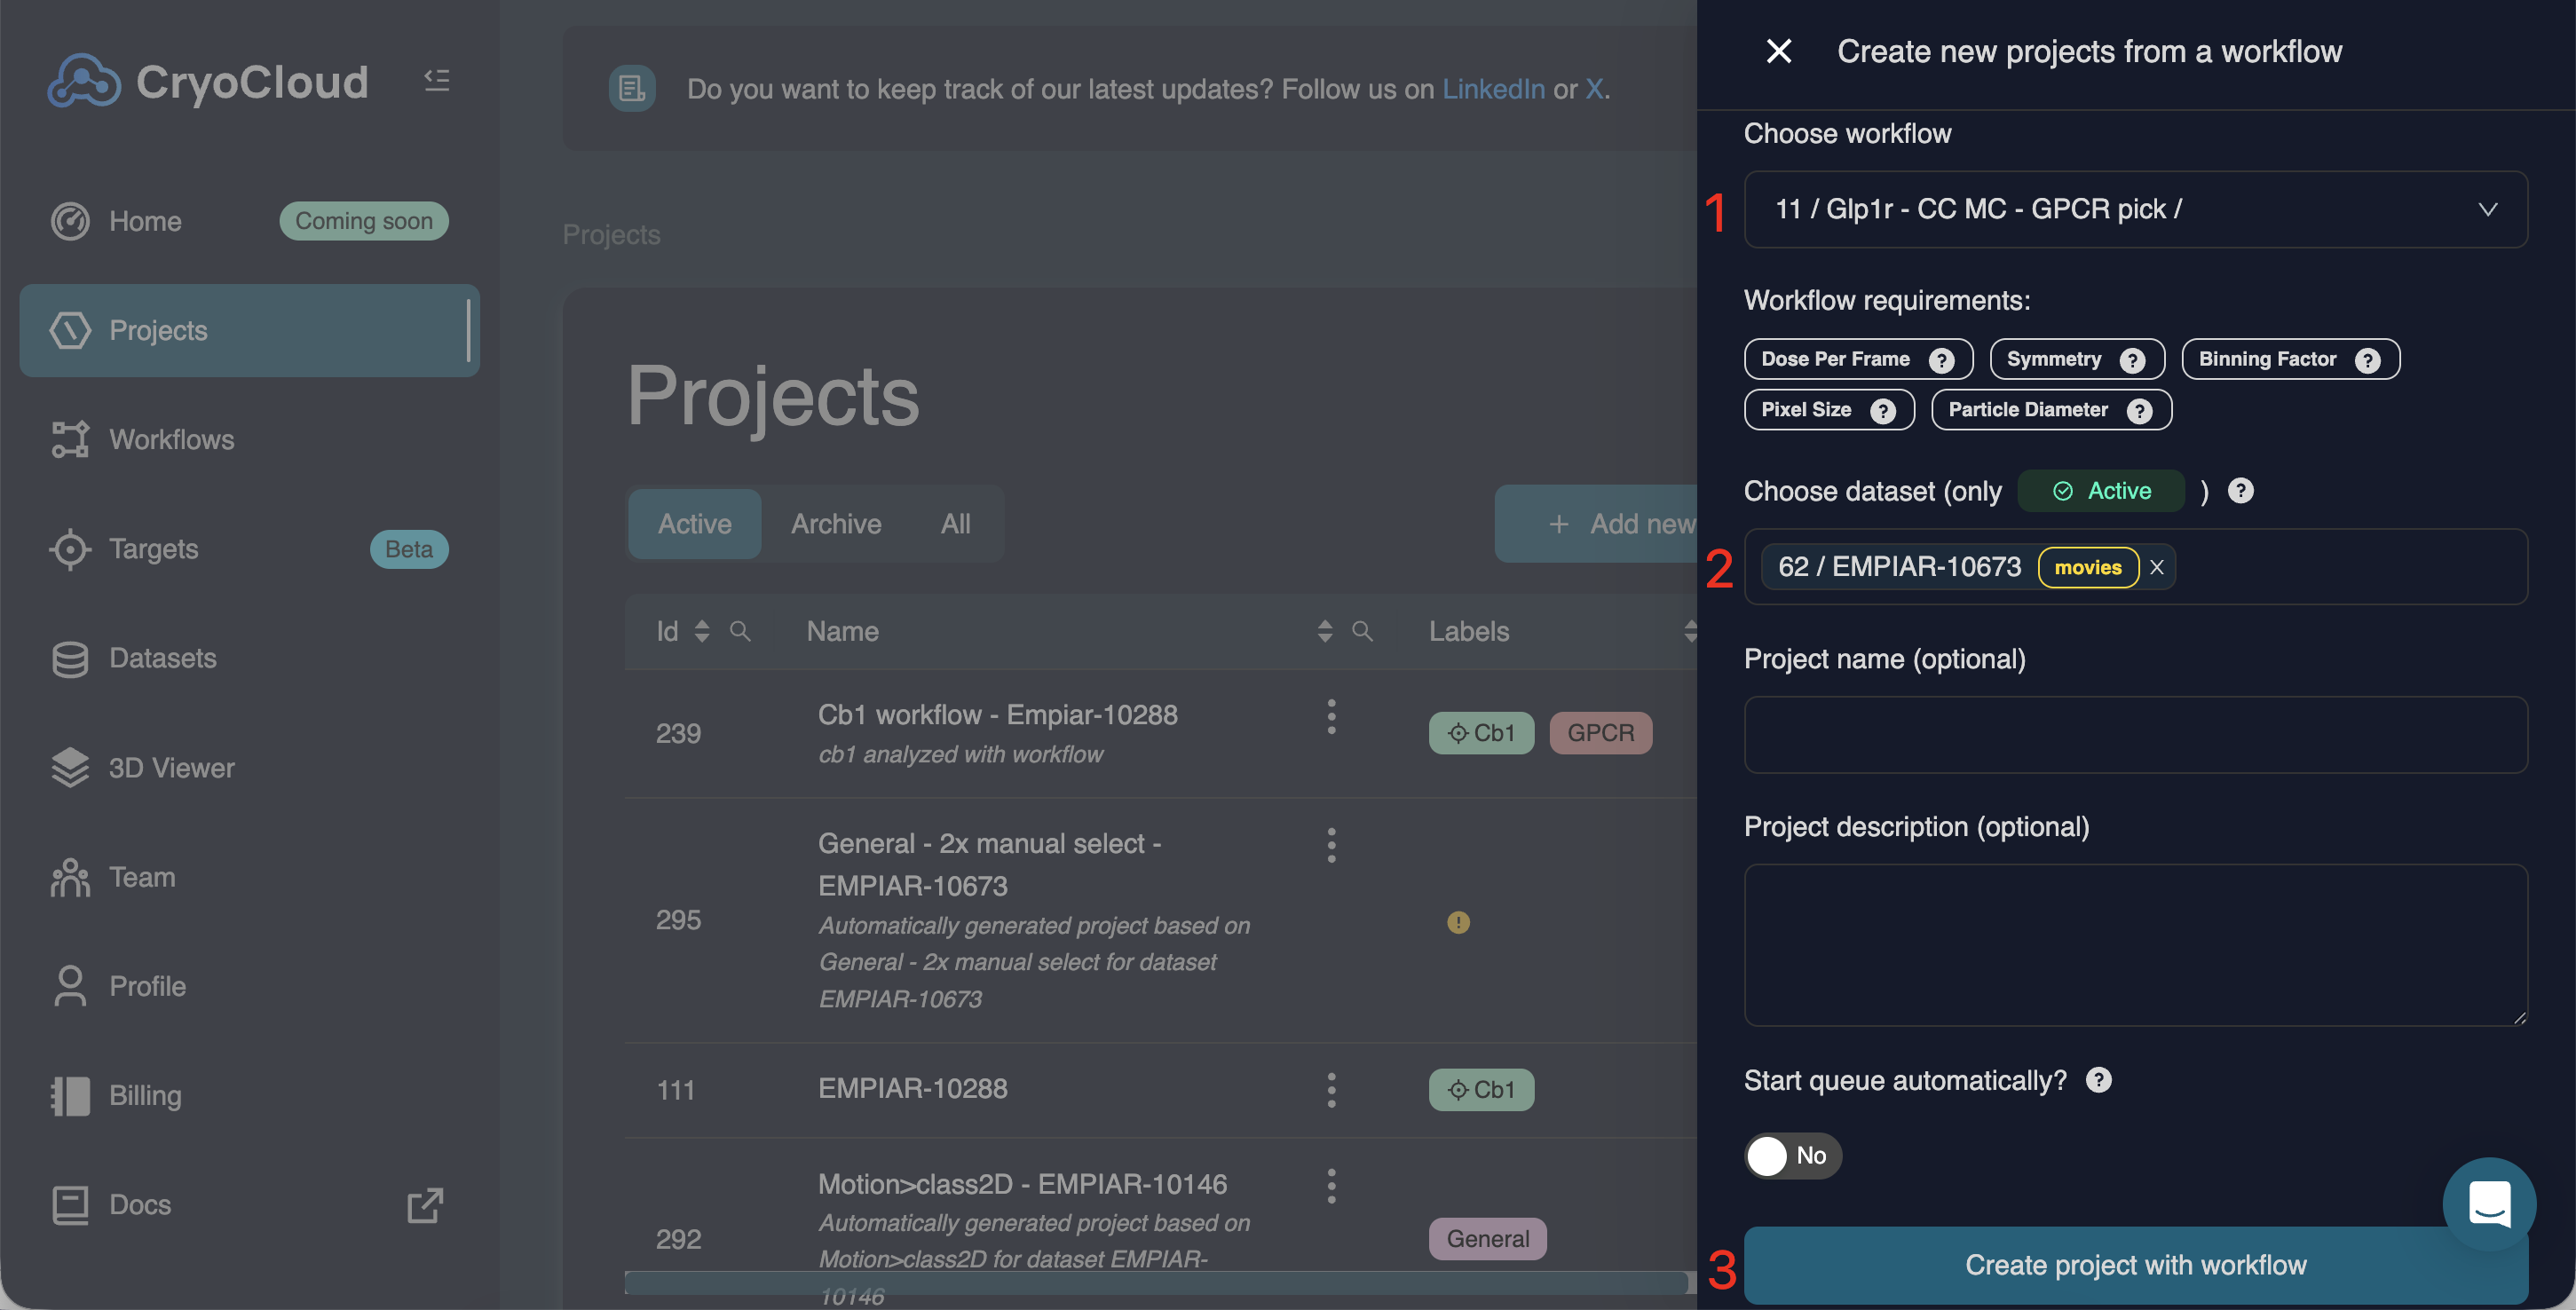Sort the projects table by Id column
Screen dimensions: 2576x1310
click(701, 631)
